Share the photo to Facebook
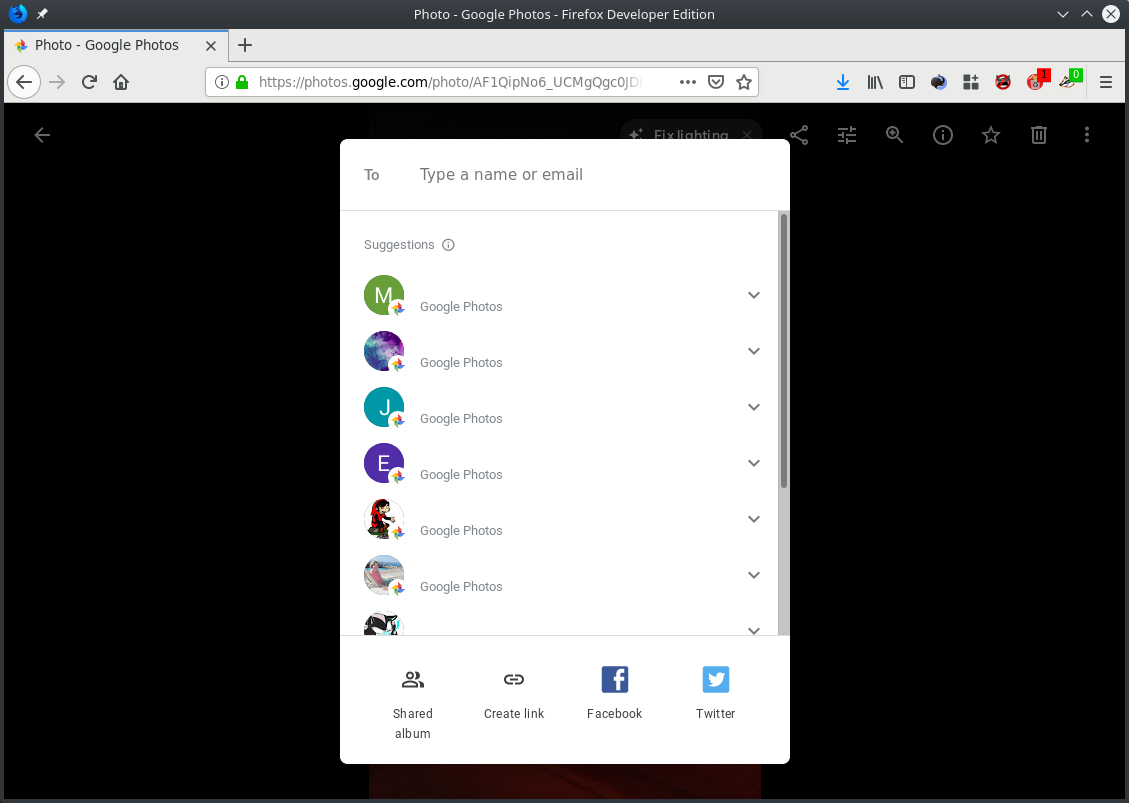The width and height of the screenshot is (1129, 803). coord(614,694)
